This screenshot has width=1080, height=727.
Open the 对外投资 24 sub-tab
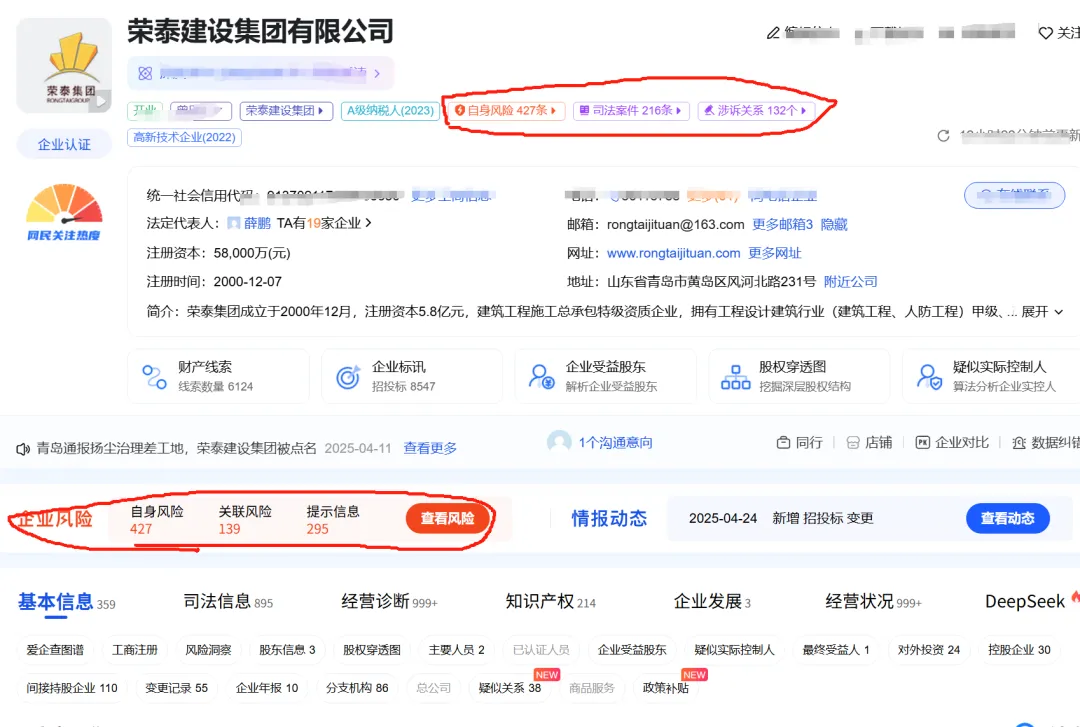click(928, 650)
